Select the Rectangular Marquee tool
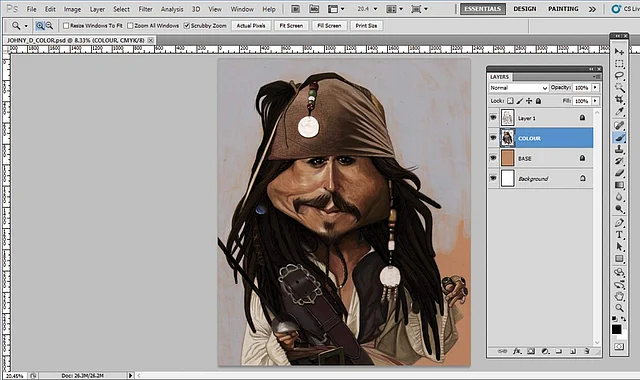The width and height of the screenshot is (640, 380). (619, 64)
